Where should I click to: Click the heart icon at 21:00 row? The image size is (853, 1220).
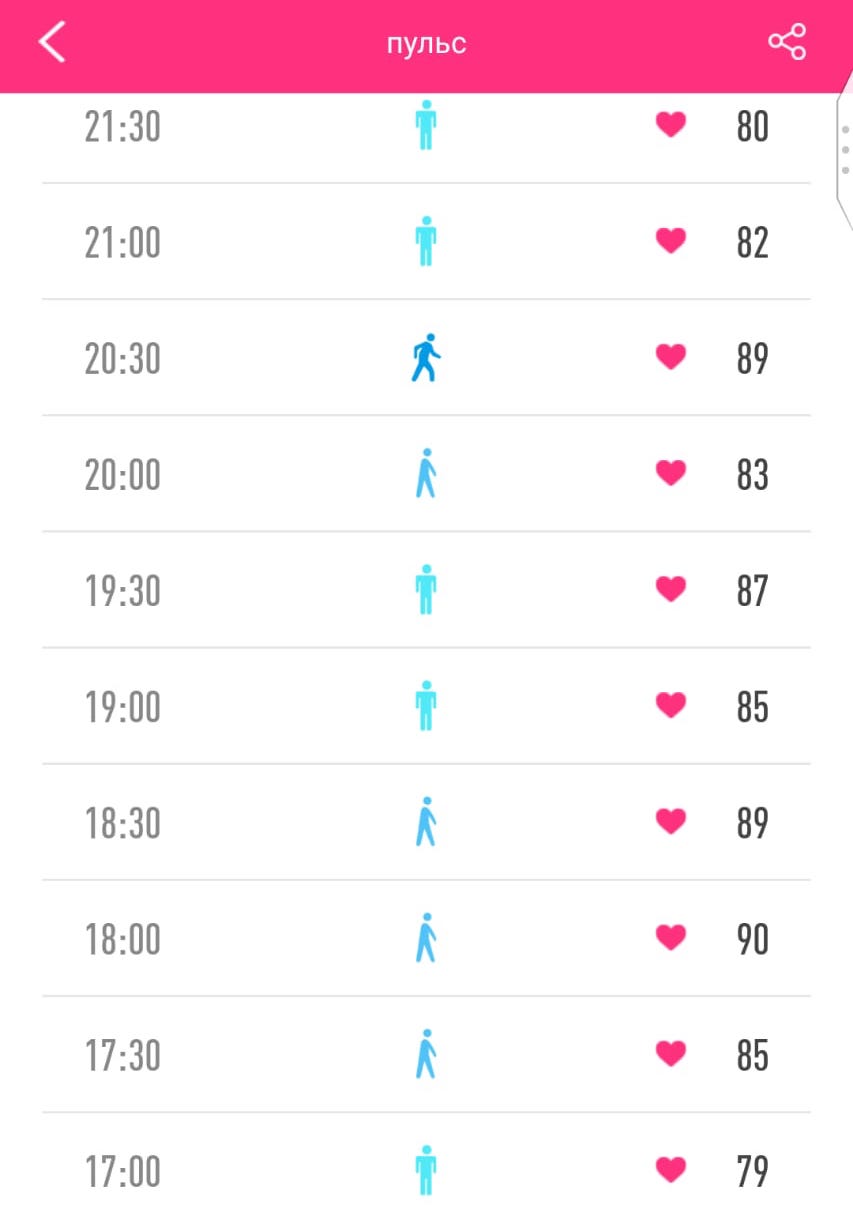coord(671,241)
